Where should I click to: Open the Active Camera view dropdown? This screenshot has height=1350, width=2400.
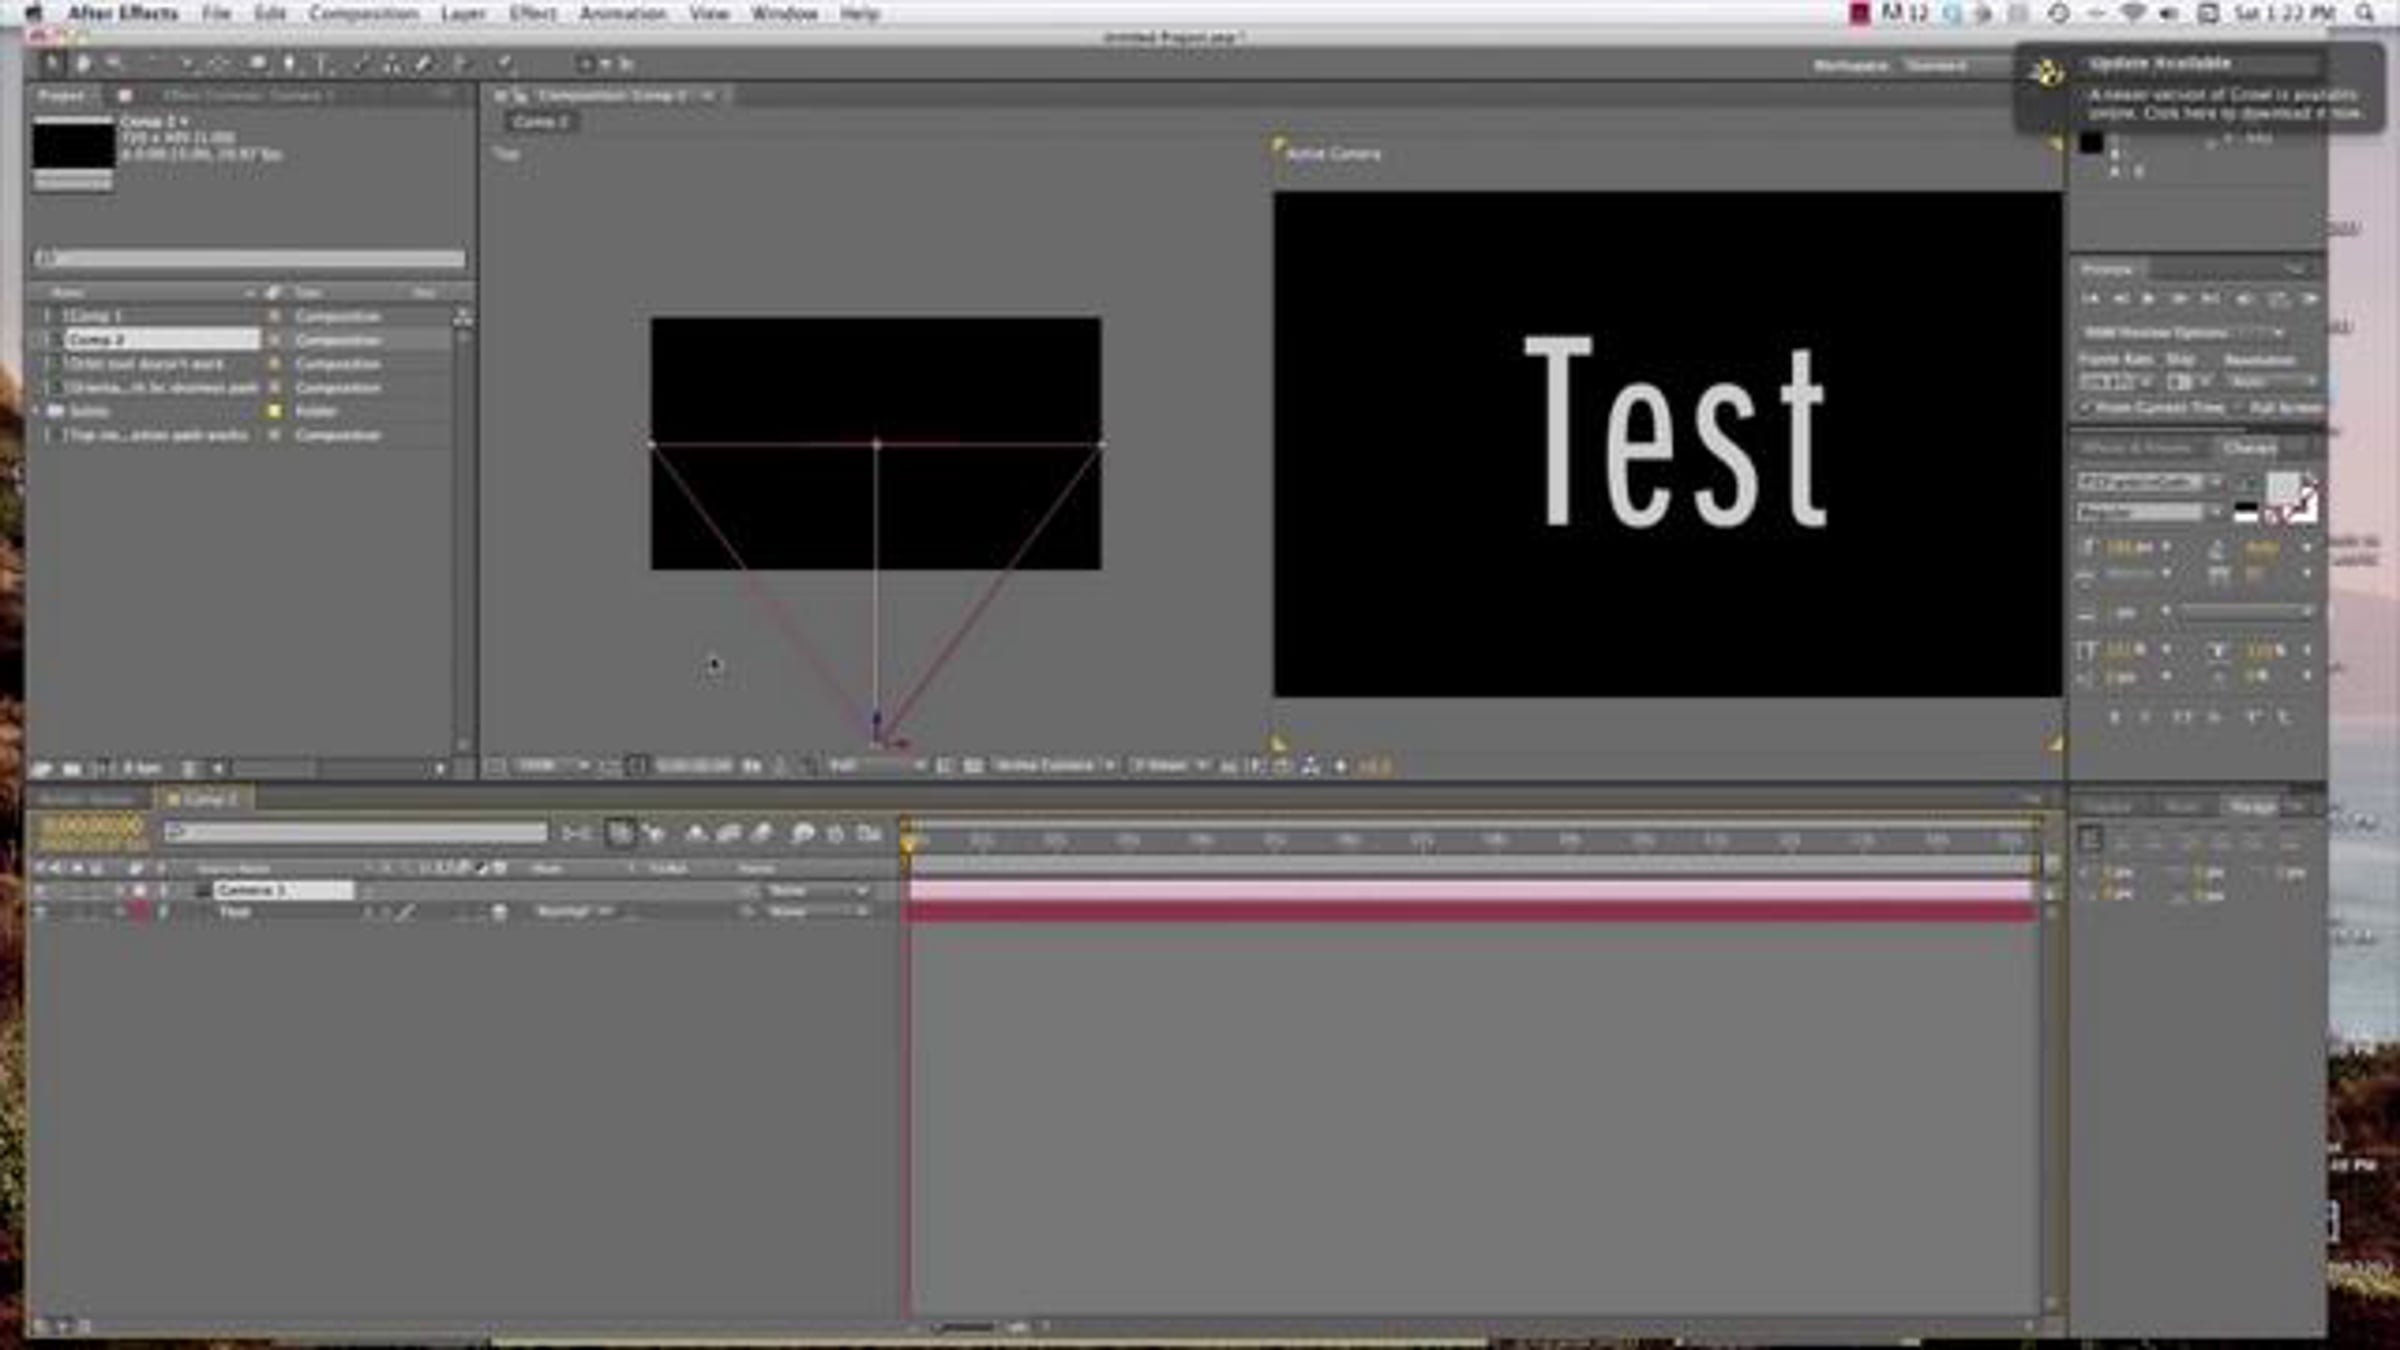point(1054,766)
